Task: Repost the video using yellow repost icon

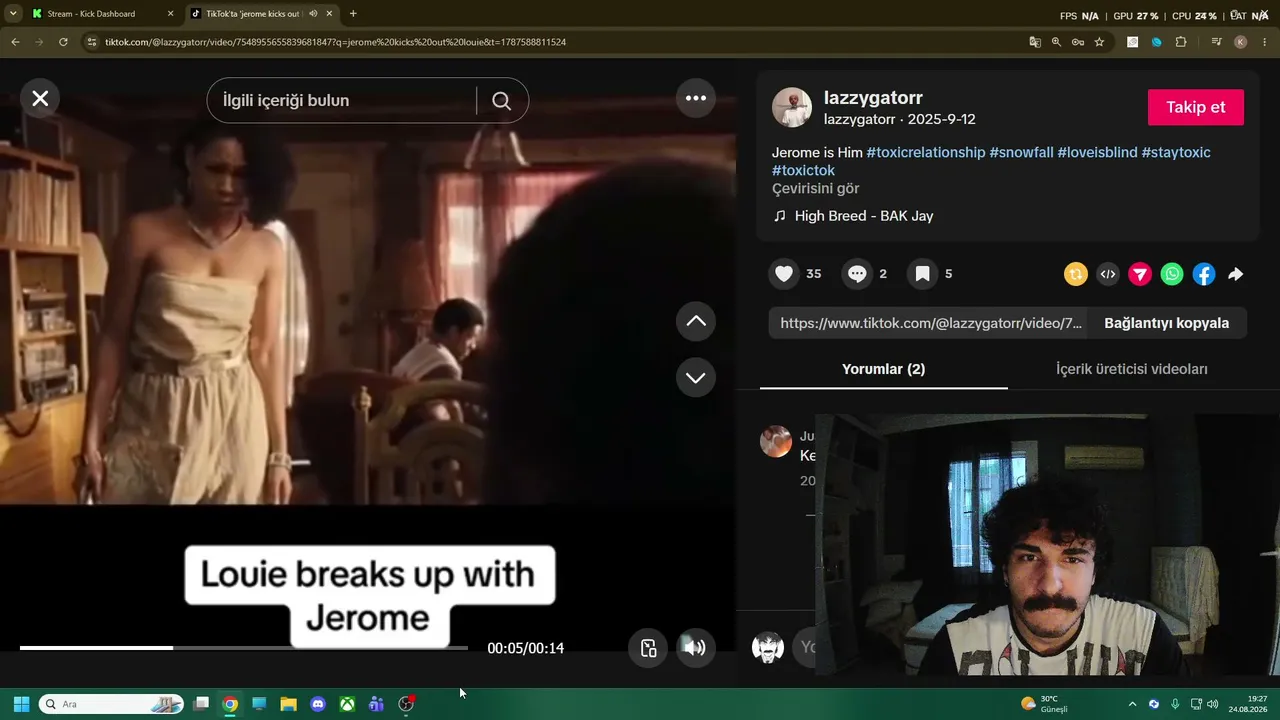Action: [1076, 274]
